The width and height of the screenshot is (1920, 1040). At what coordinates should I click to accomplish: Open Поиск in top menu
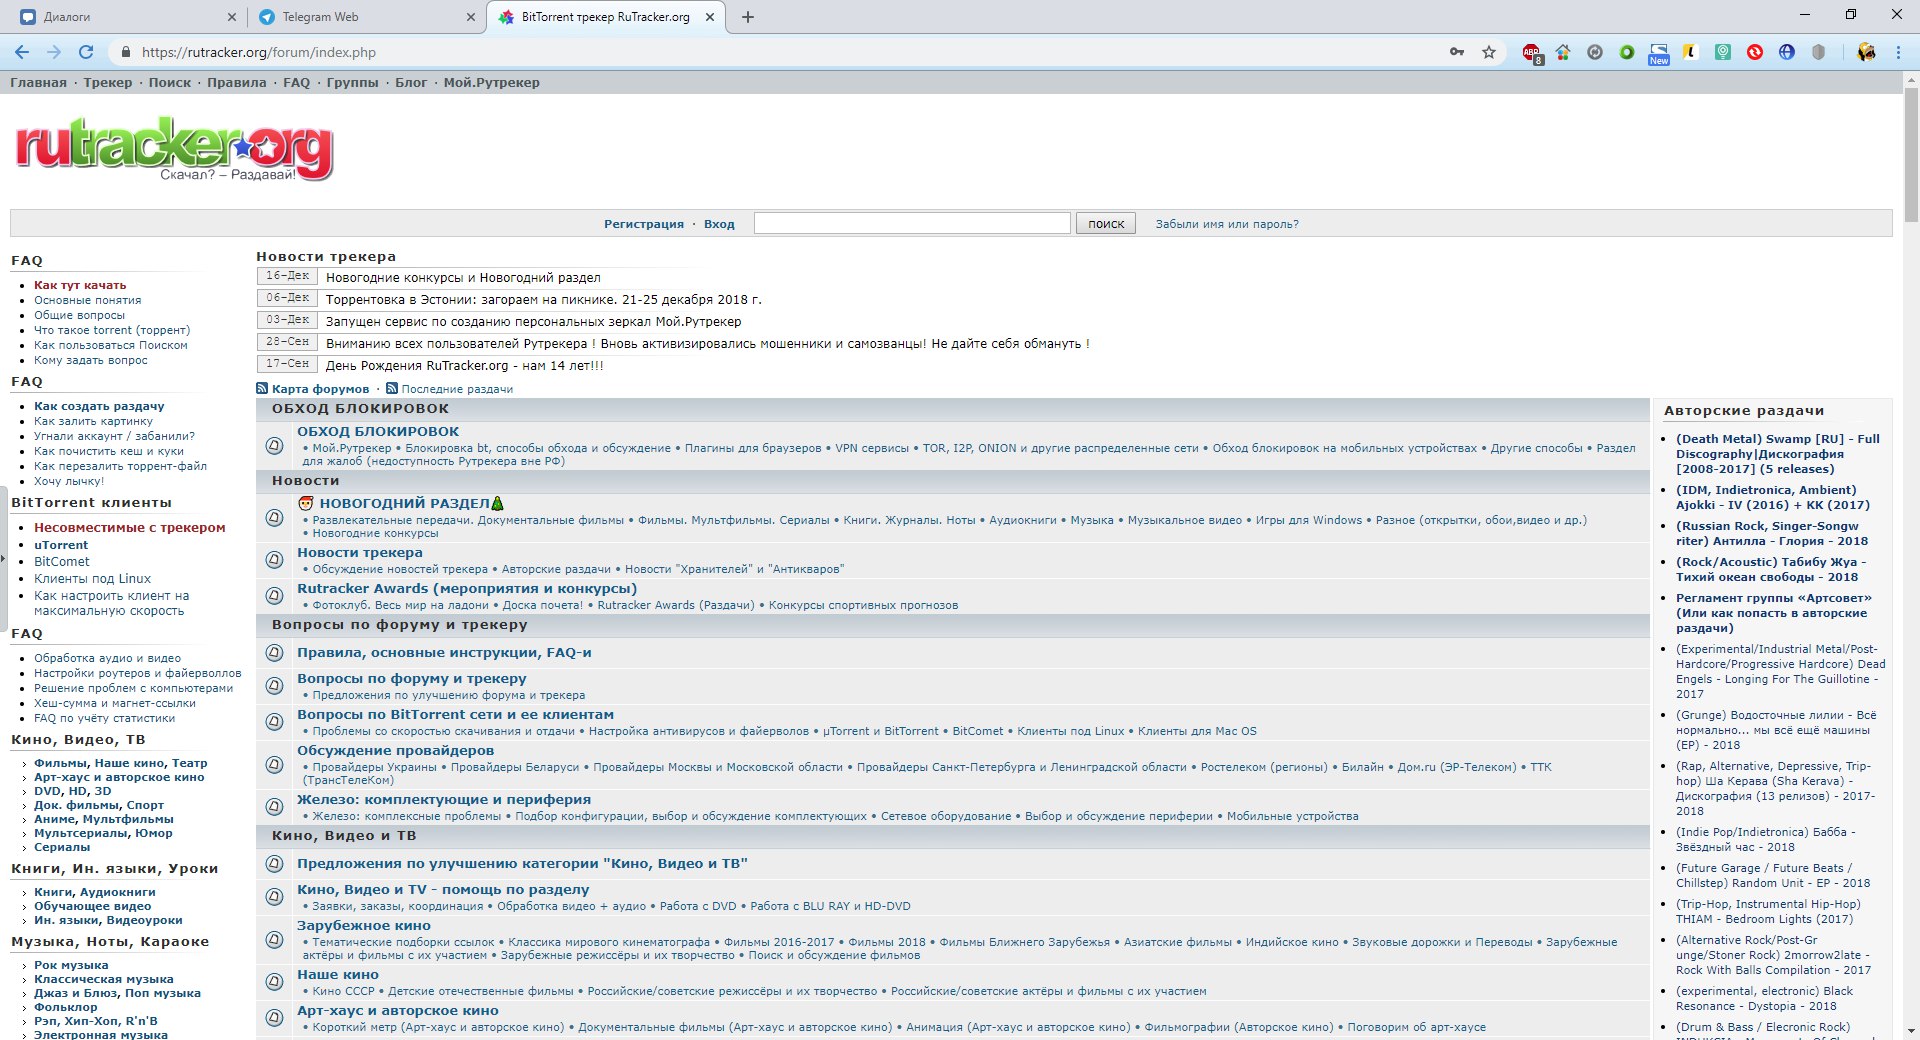[169, 83]
